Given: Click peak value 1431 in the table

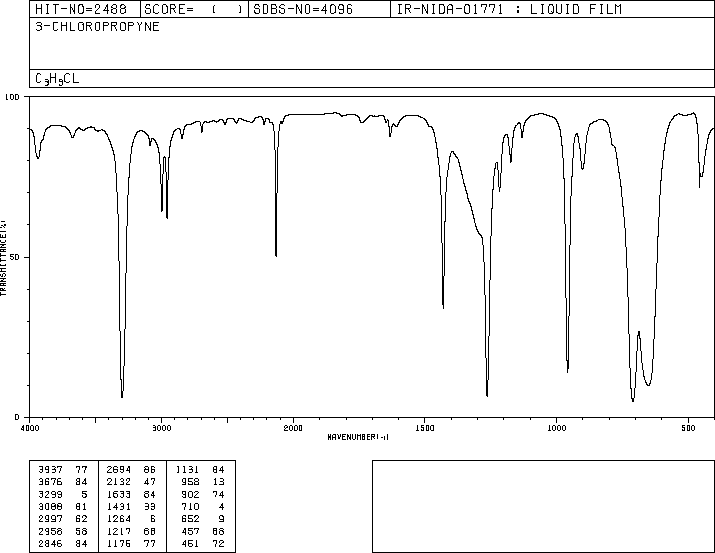Looking at the screenshot, I should click(119, 506).
